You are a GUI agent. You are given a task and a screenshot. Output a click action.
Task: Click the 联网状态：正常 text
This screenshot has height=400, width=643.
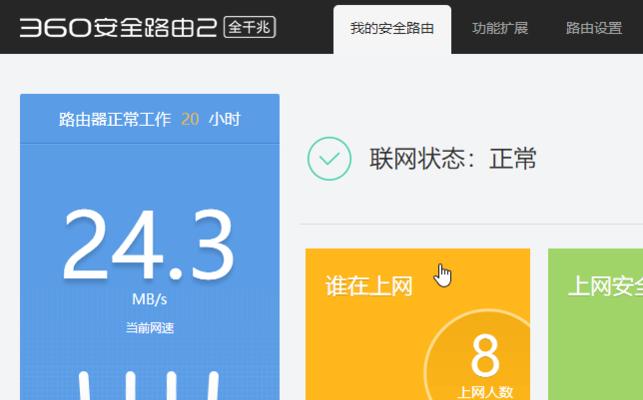(453, 159)
